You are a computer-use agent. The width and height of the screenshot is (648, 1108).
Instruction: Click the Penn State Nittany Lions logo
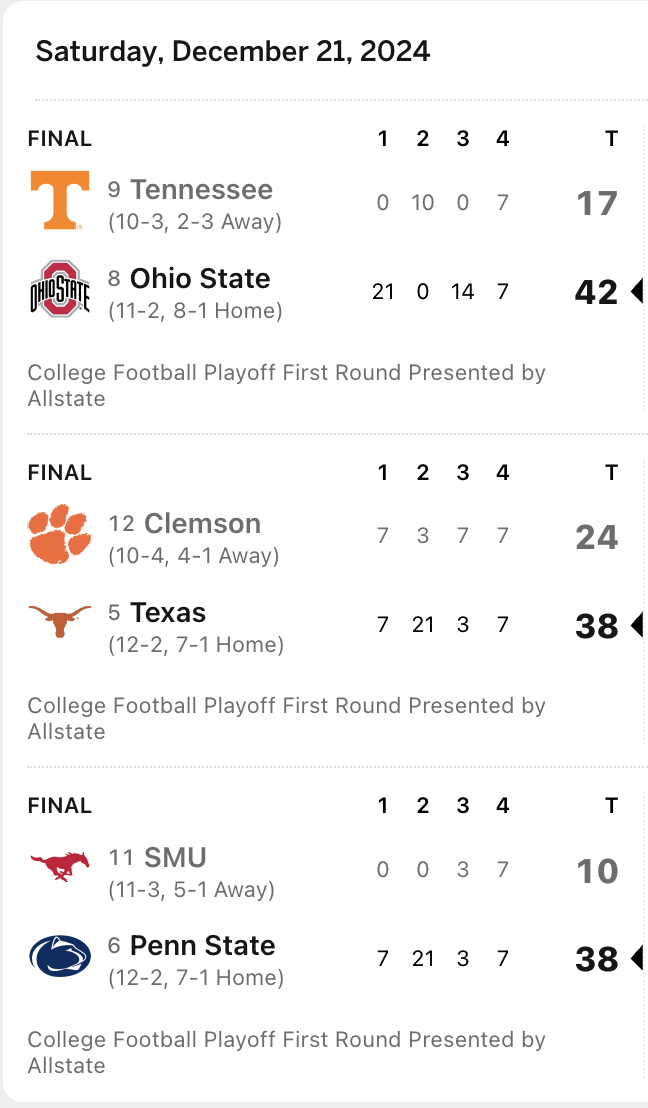(59, 956)
